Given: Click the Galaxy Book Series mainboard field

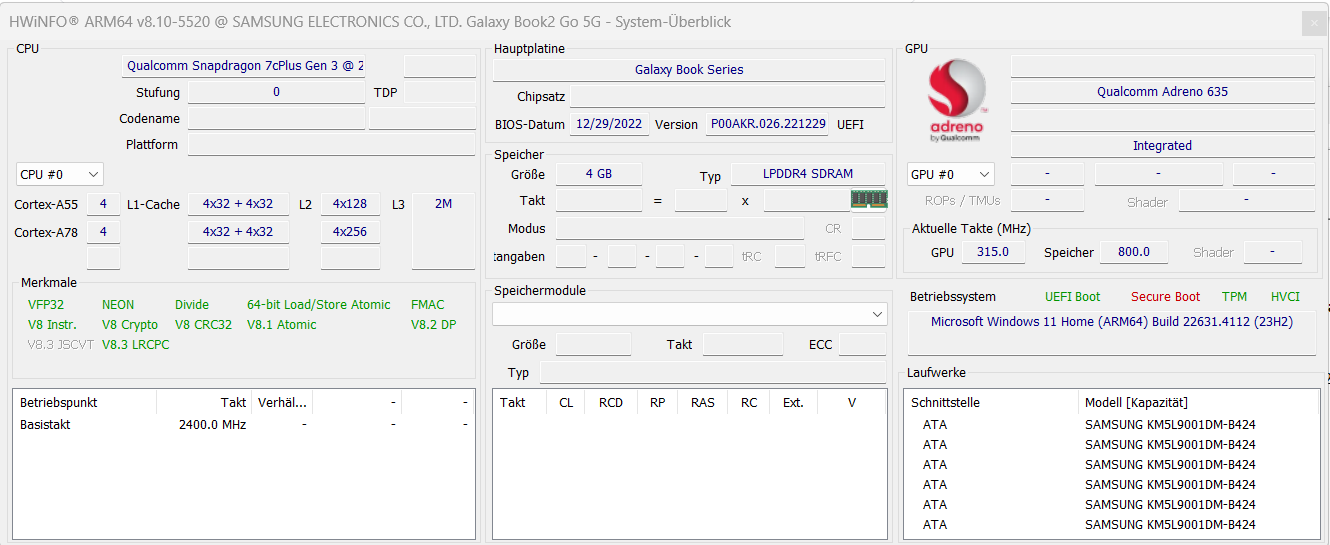Looking at the screenshot, I should click(x=689, y=70).
